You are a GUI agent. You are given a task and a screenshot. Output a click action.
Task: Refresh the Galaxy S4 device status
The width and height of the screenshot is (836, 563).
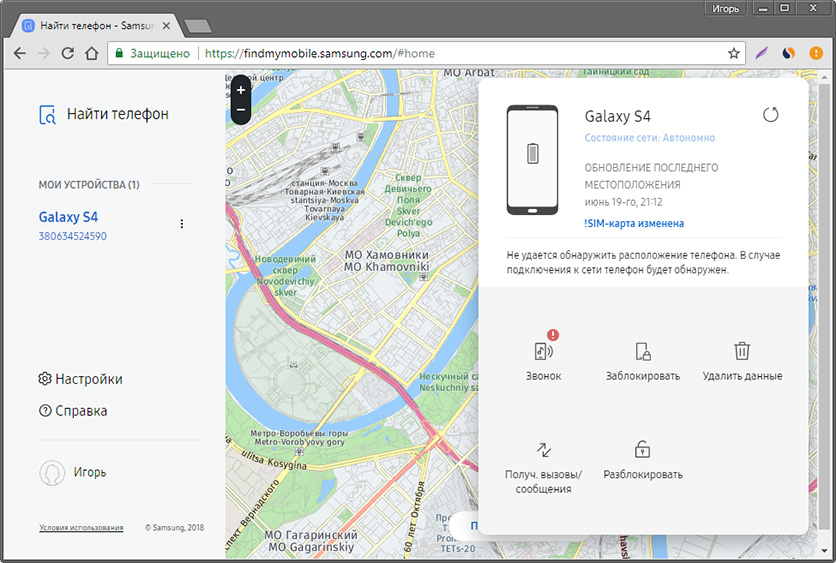click(x=770, y=114)
